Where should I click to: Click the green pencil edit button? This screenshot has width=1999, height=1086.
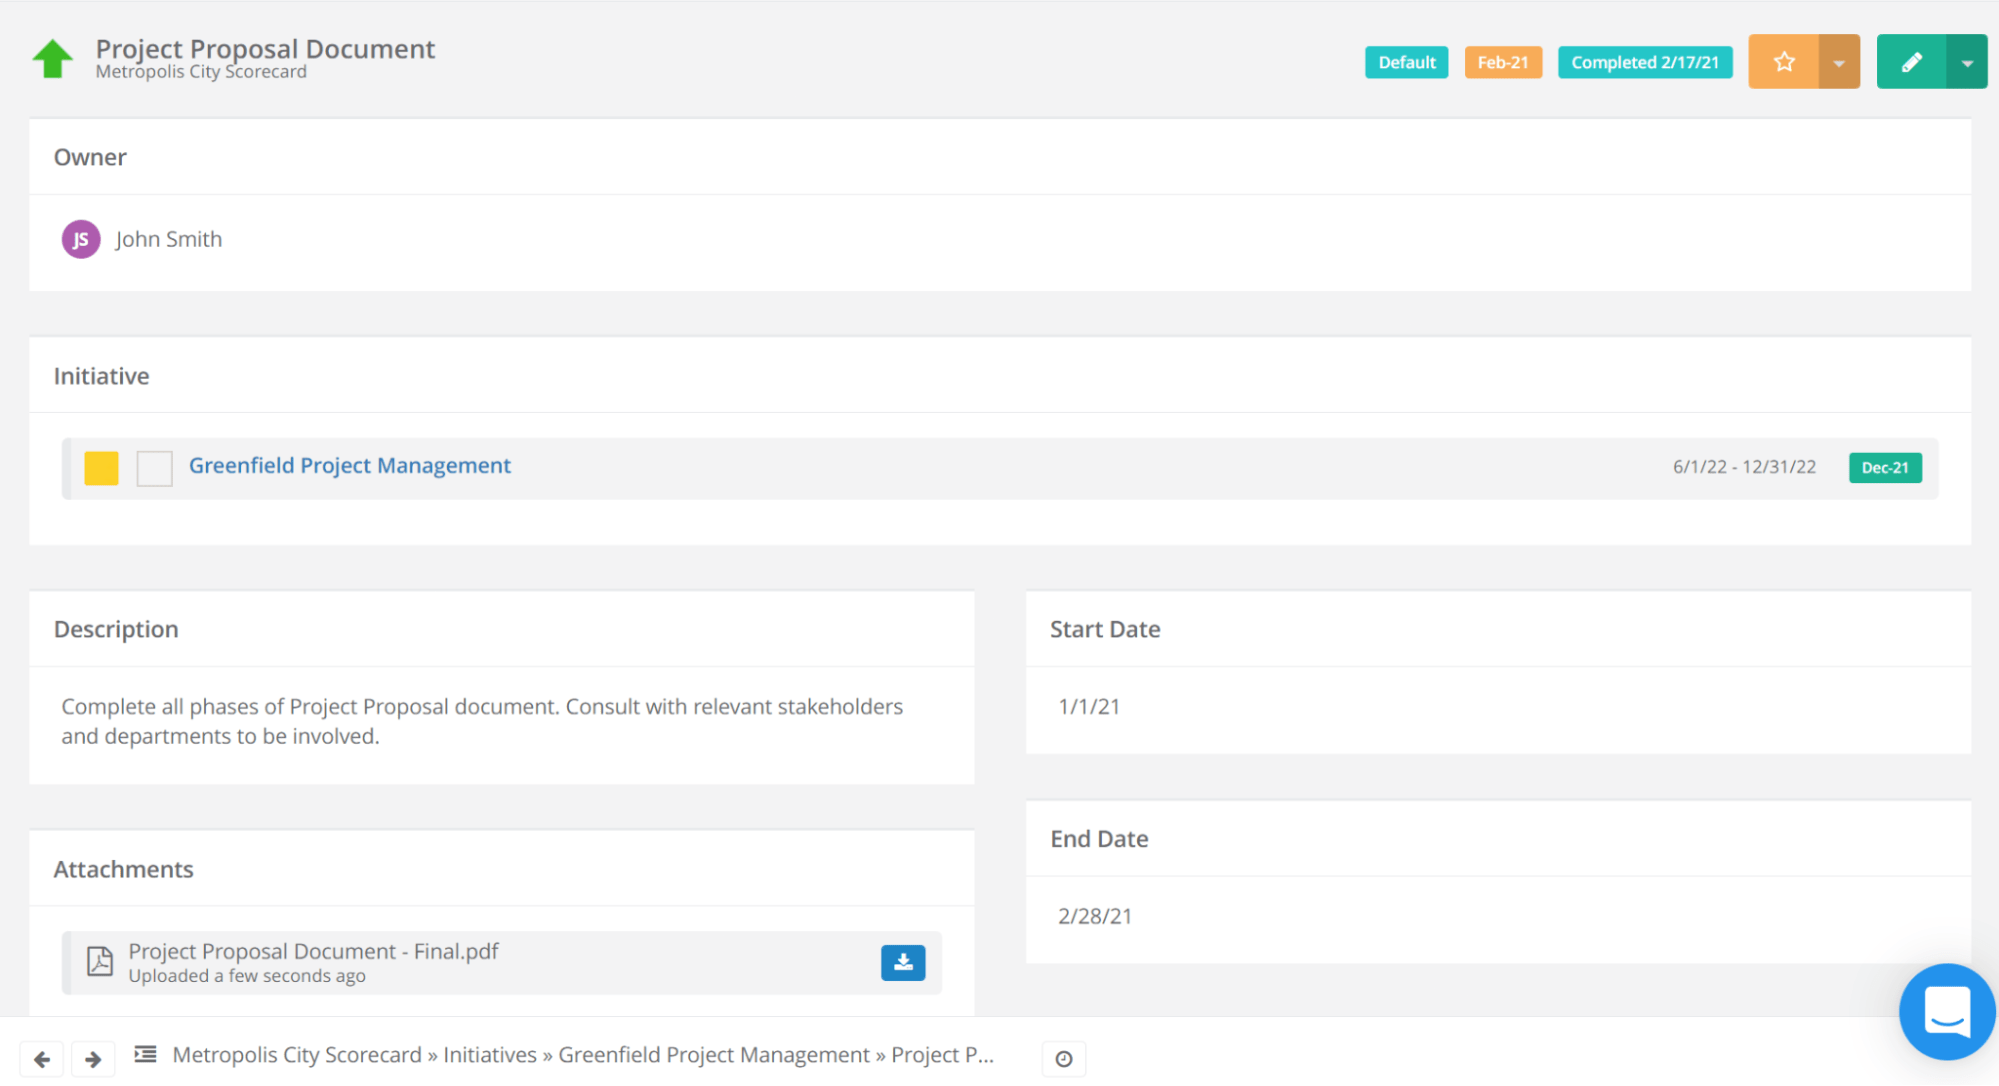click(1911, 62)
